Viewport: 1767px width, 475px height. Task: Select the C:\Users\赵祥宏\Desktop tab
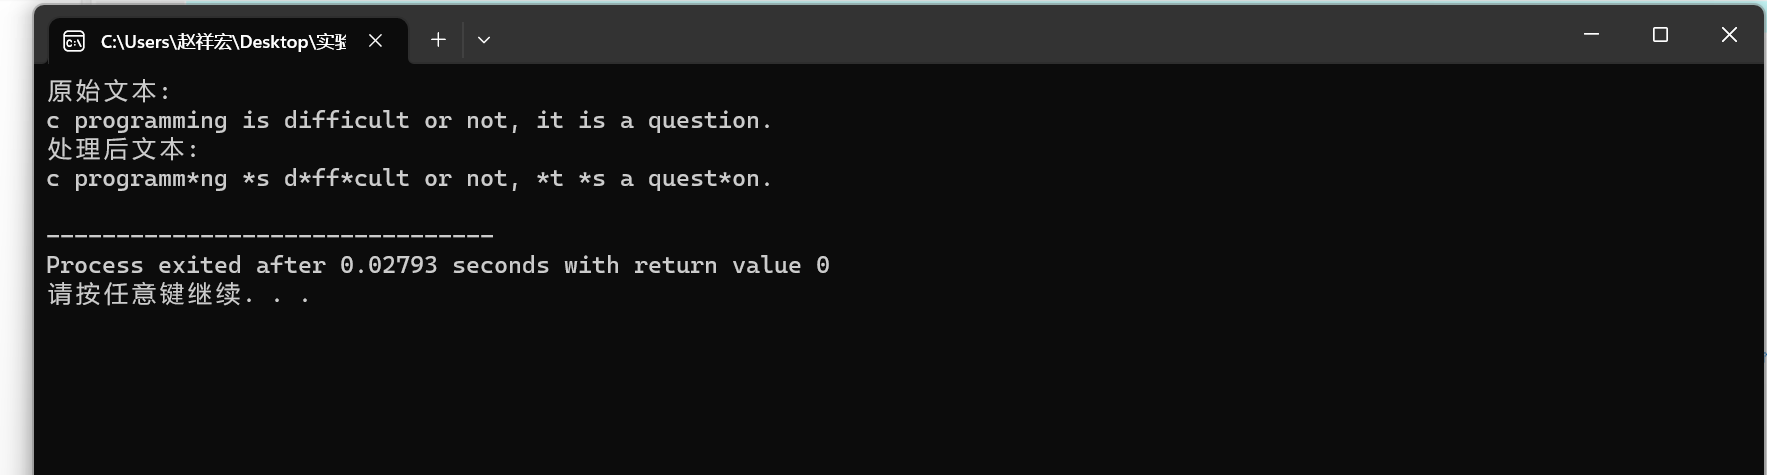[x=222, y=41]
